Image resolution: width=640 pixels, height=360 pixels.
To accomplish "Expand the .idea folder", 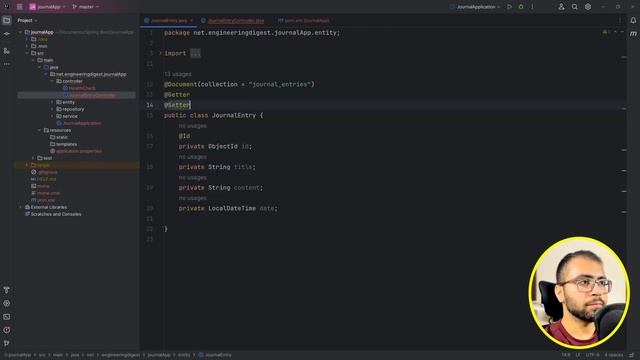I will 27,39.
